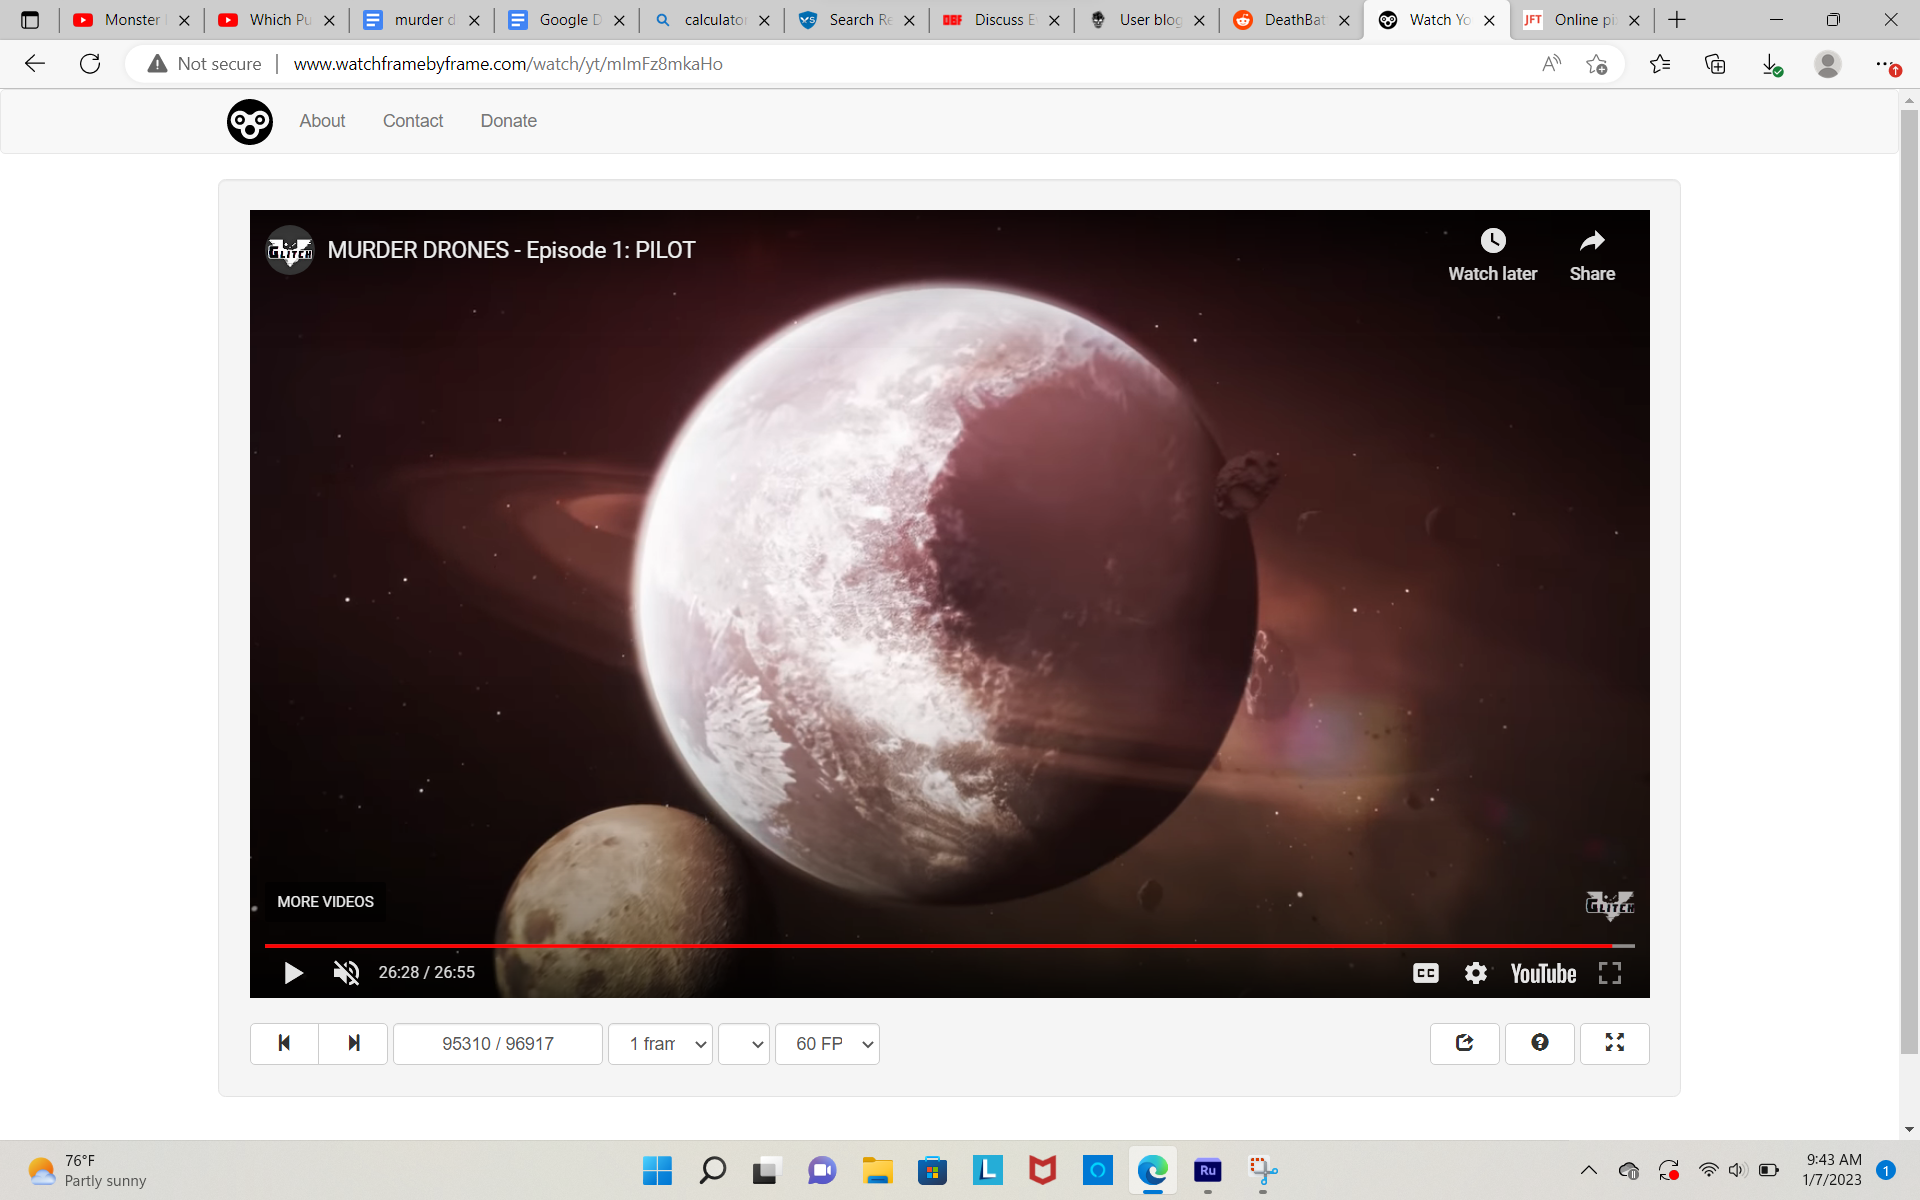Open YouTube player settings gear

point(1476,973)
